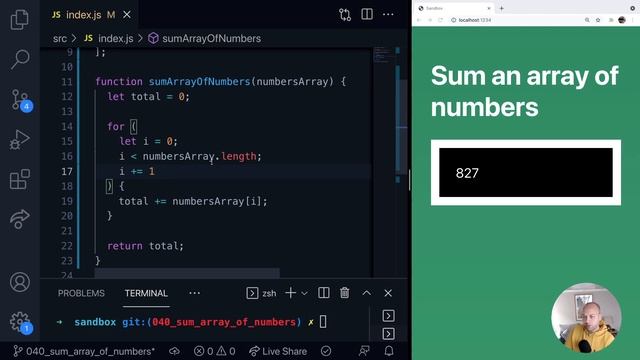Screen dimensions: 640x360
Task: Go forward in the browser
Action: click(x=430, y=20)
